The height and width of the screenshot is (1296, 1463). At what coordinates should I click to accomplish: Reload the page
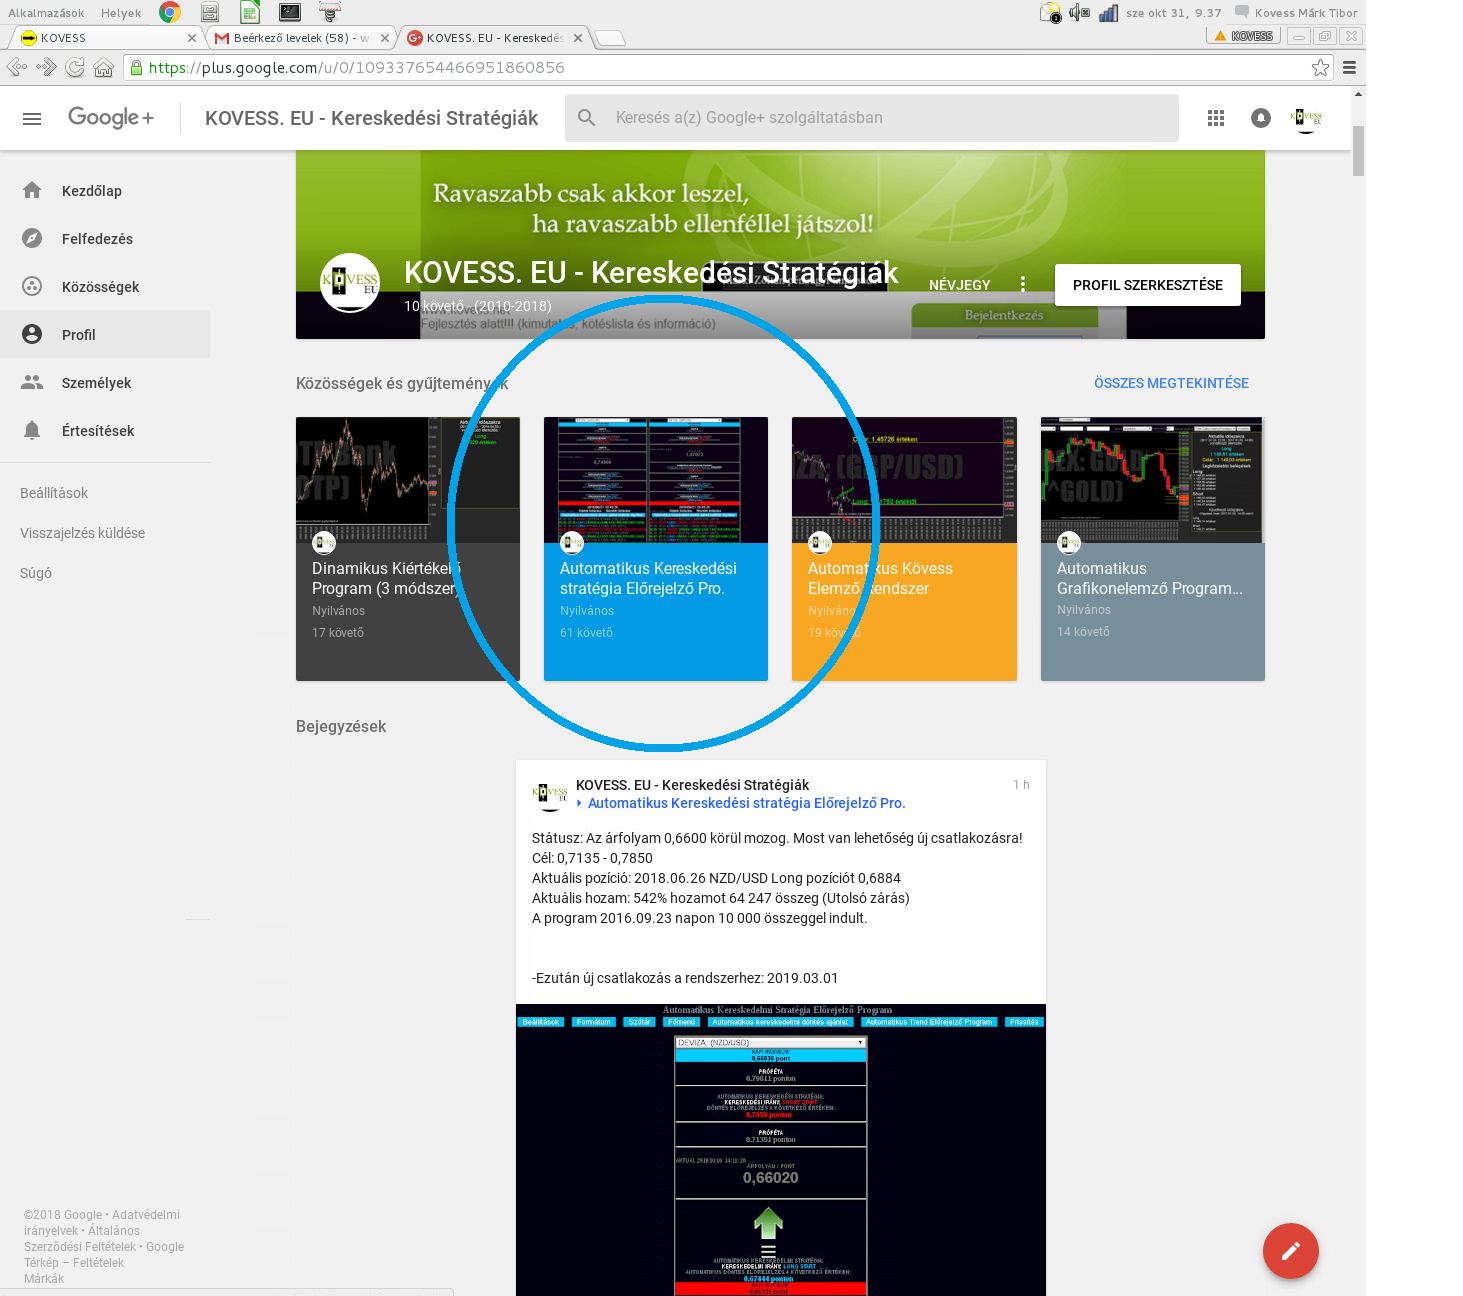click(75, 67)
